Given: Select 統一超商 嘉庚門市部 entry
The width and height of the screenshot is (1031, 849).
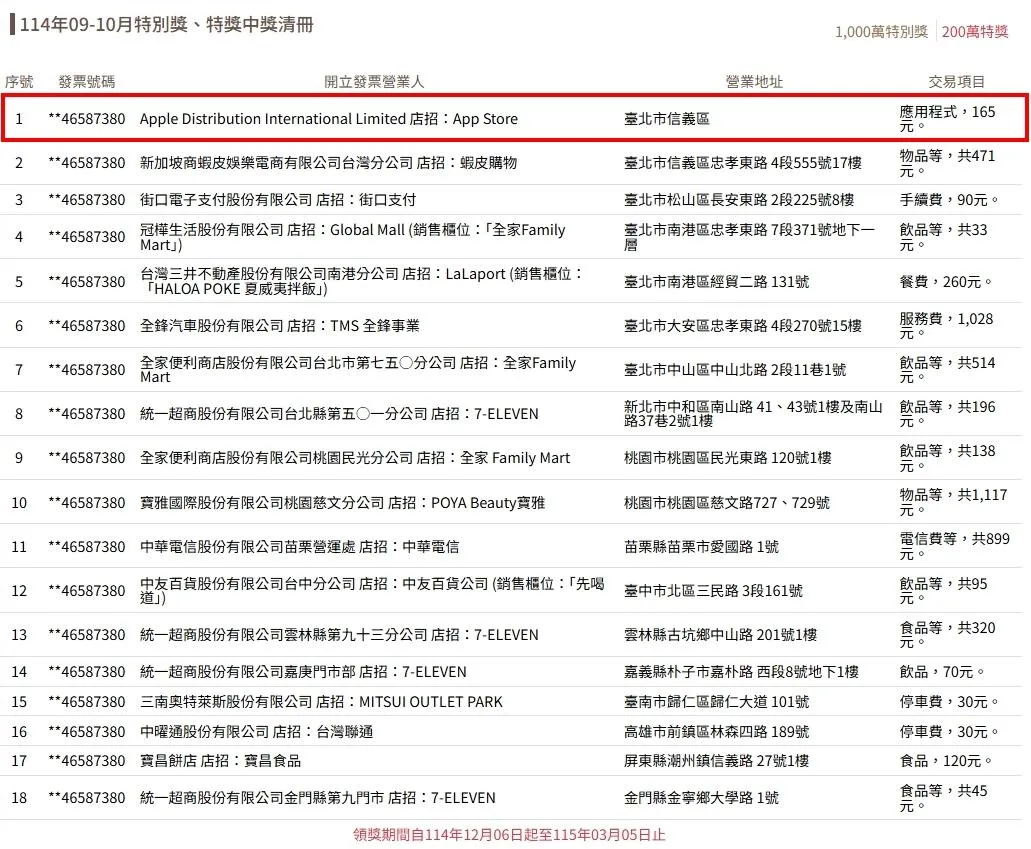Looking at the screenshot, I should coord(303,672).
